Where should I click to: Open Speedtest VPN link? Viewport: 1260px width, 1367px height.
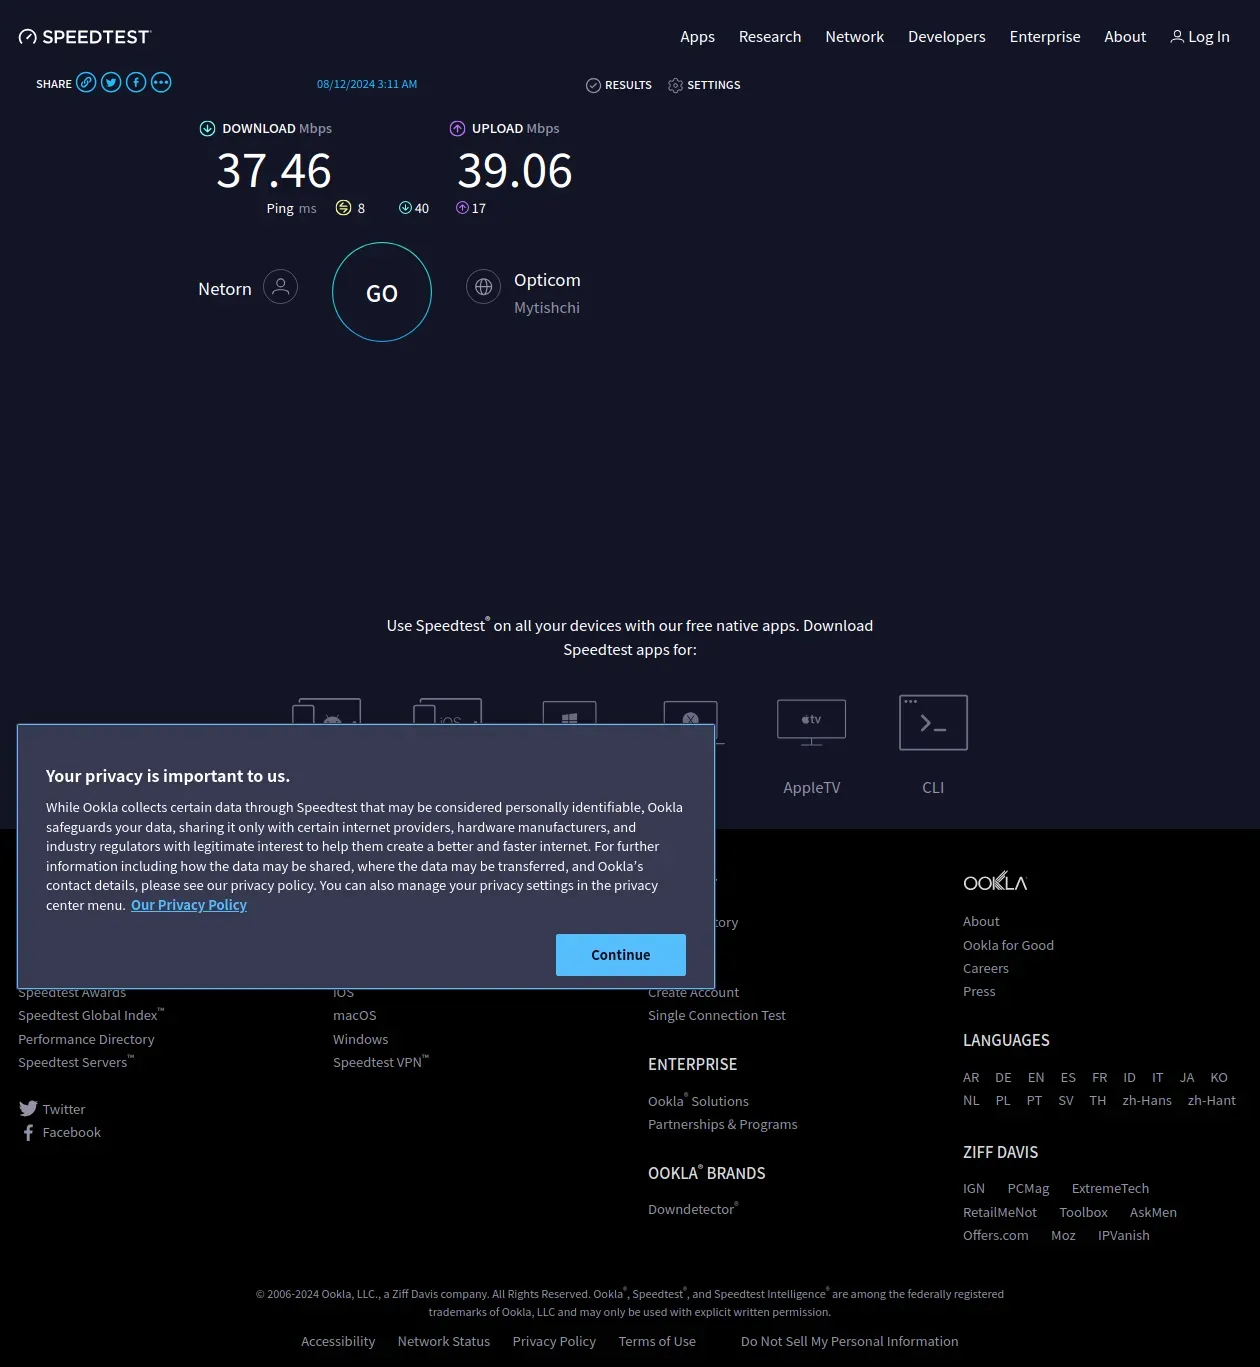[x=381, y=1062]
